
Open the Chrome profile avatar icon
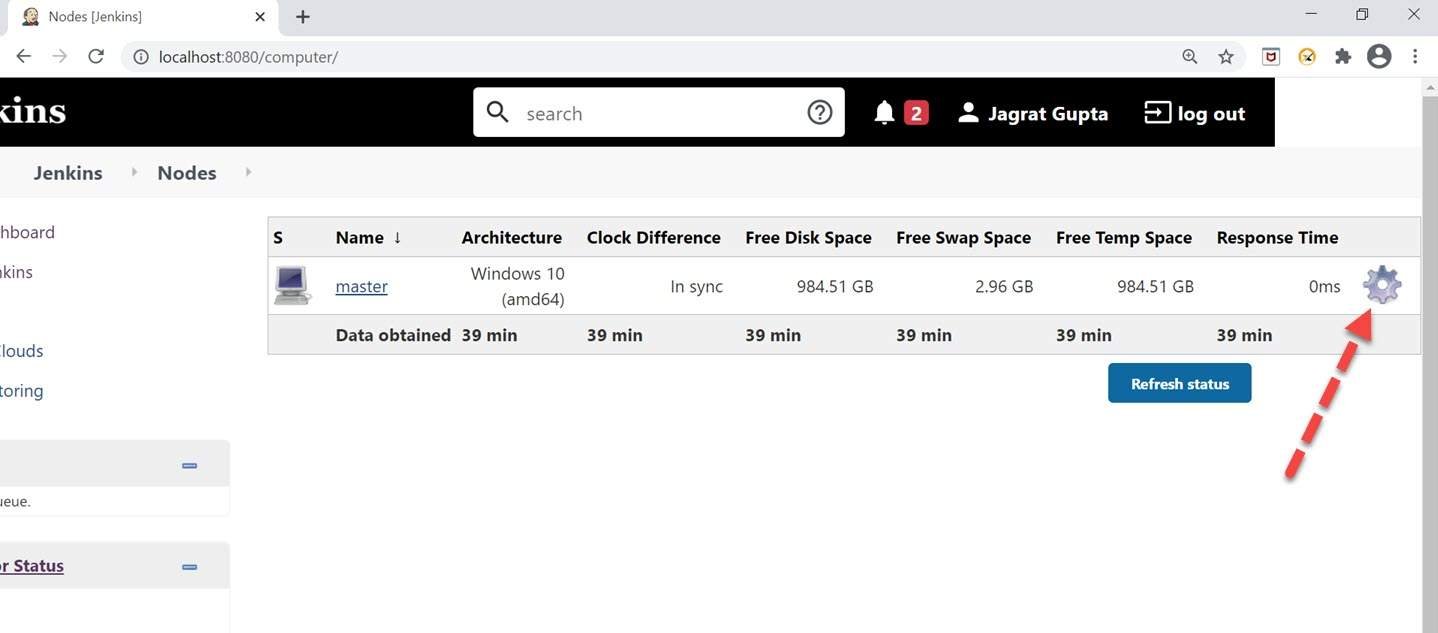coord(1379,57)
